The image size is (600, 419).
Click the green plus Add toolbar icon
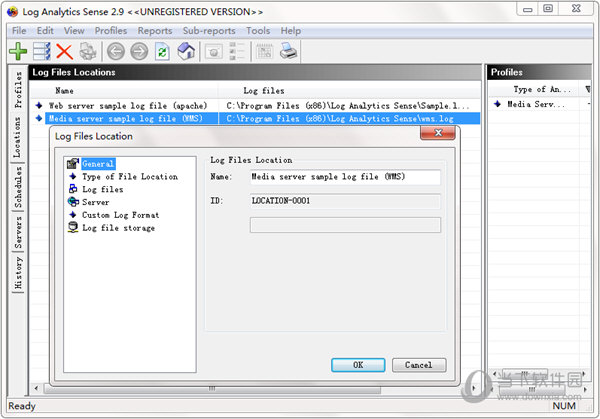(18, 51)
